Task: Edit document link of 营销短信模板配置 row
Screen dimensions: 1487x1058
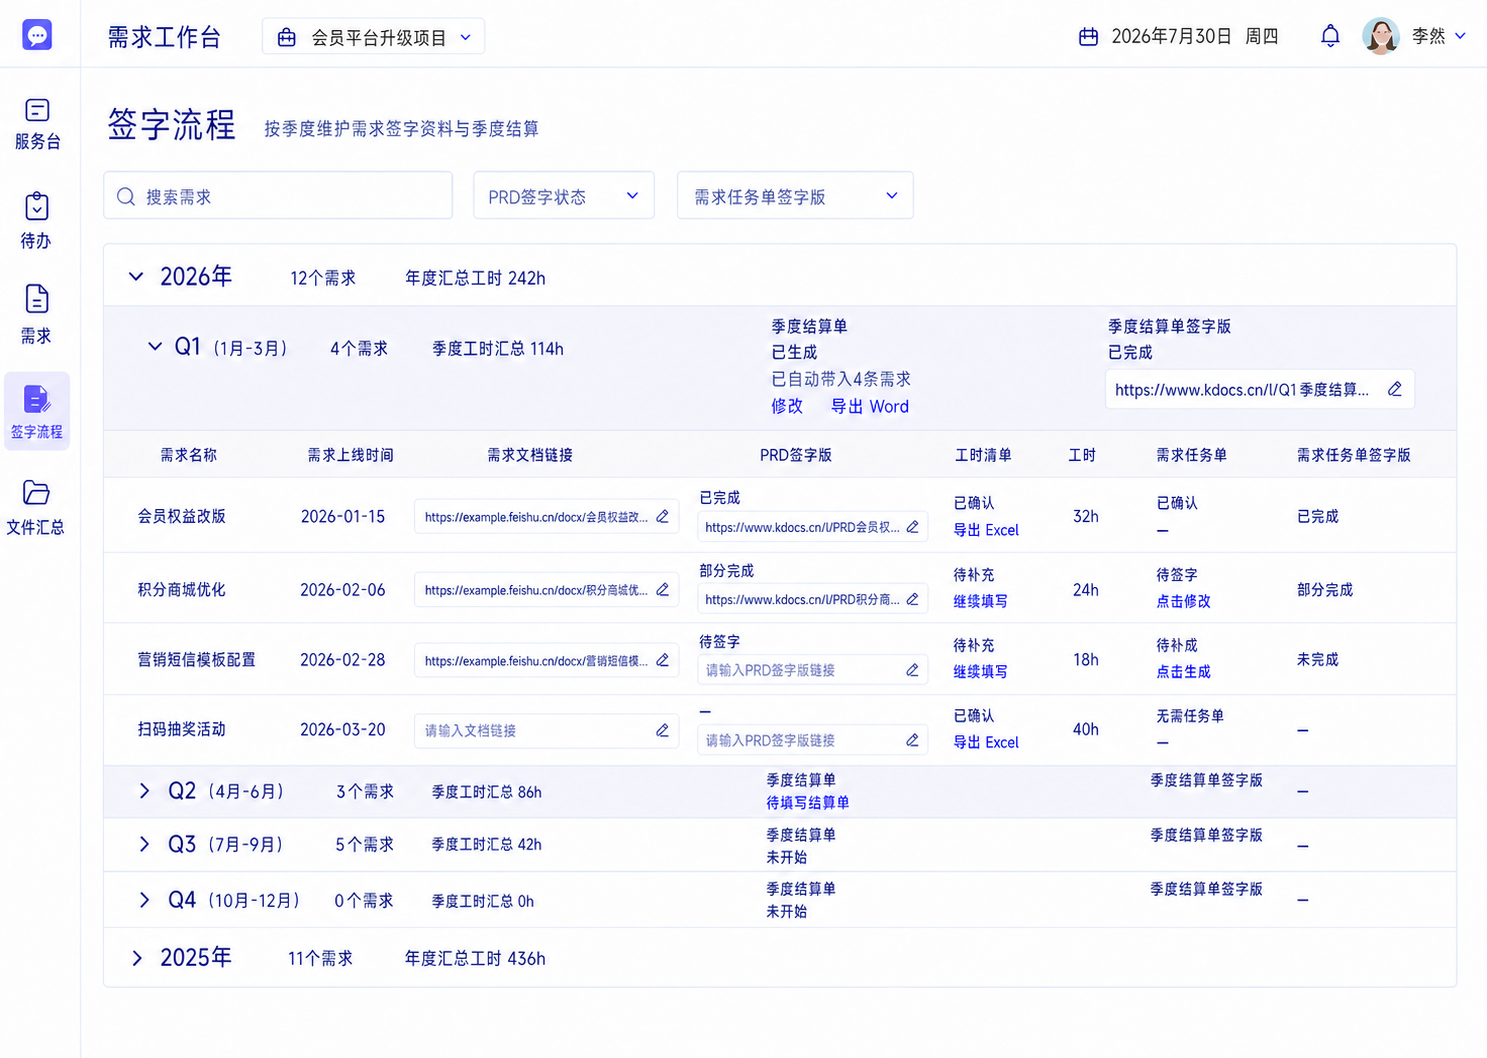Action: pyautogui.click(x=662, y=660)
